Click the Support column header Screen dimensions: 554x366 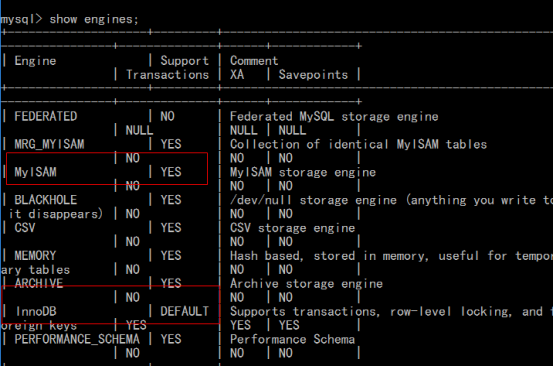coord(185,61)
